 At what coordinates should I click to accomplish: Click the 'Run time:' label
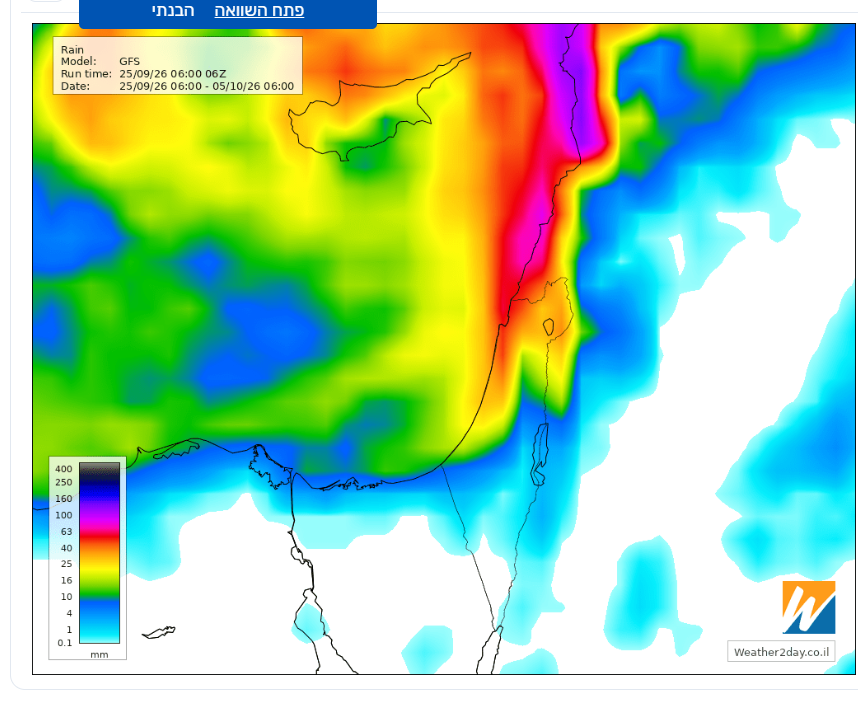(86, 74)
